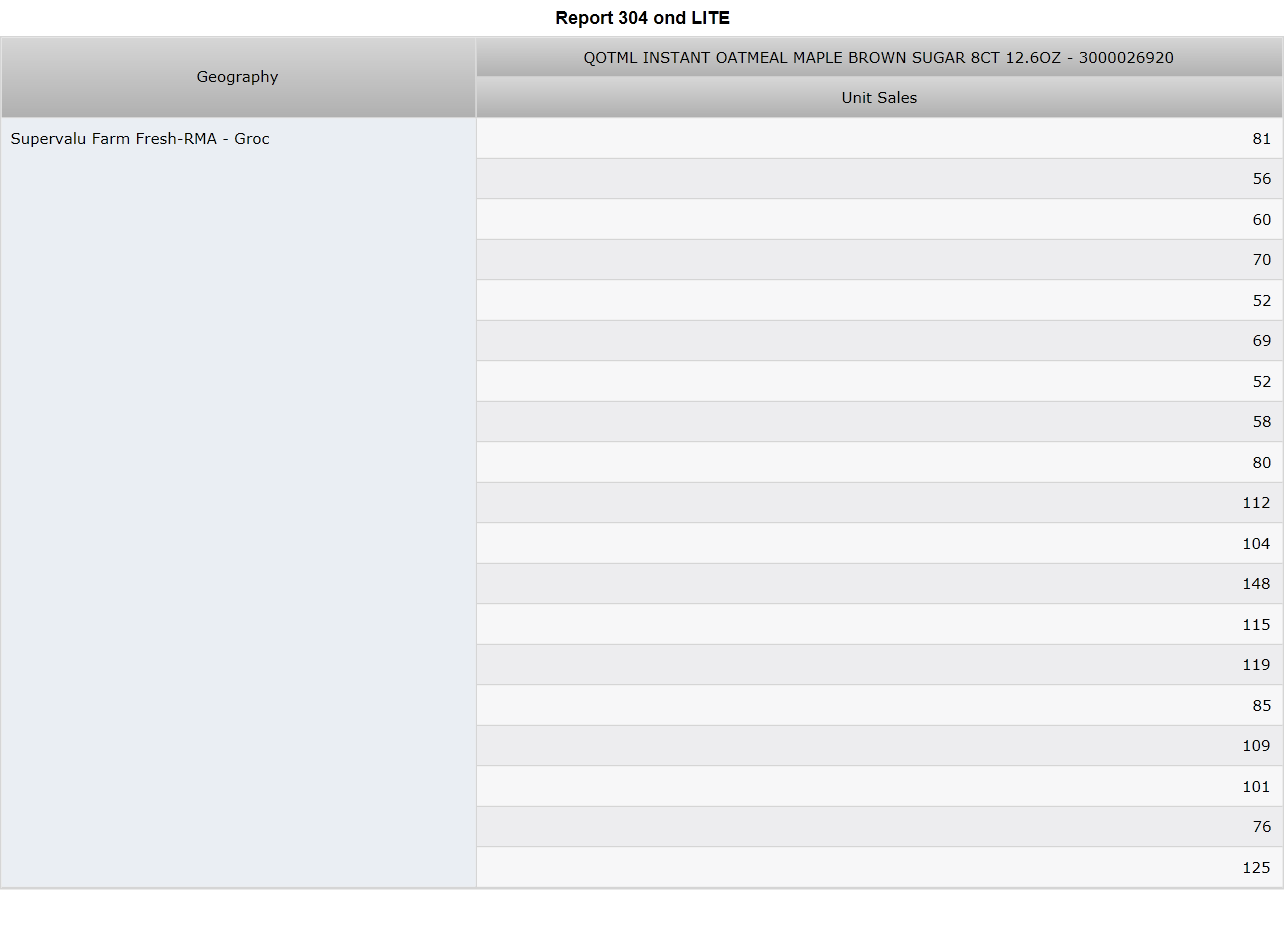Select the cell with value 69

[x=879, y=341]
